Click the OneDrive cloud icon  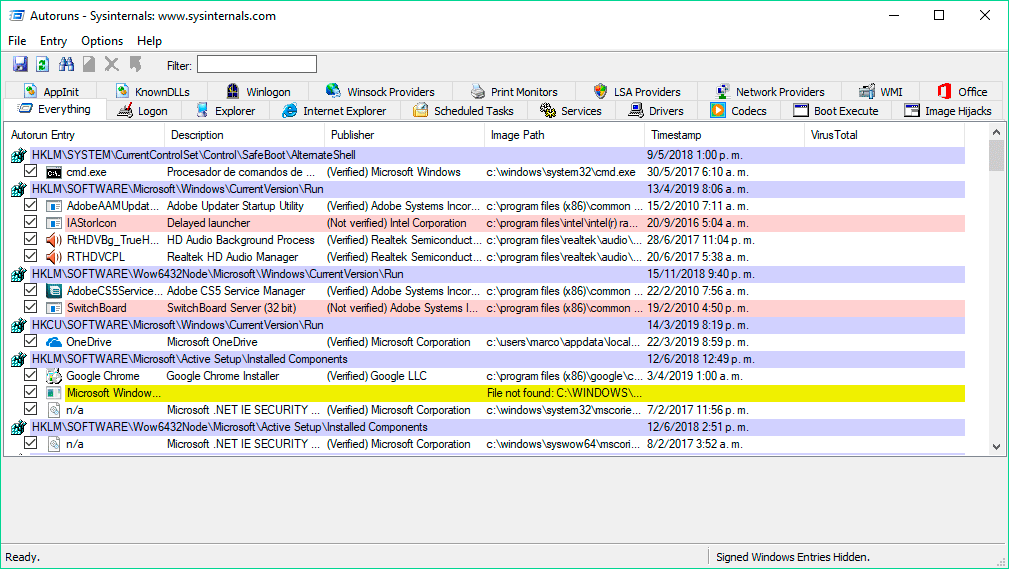point(54,342)
